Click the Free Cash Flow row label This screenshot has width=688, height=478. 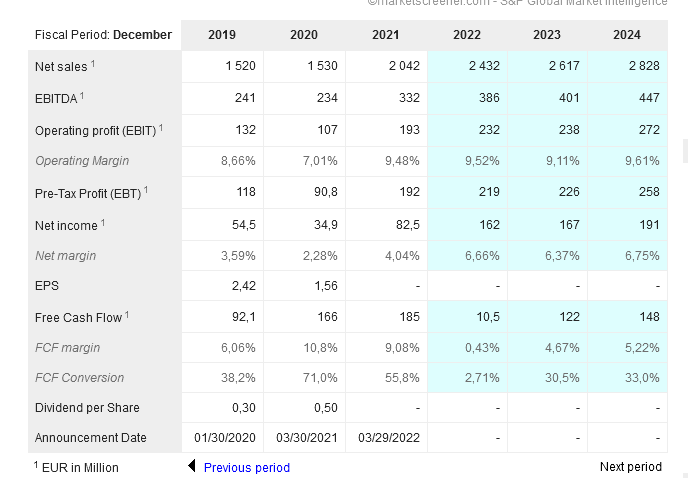point(82,317)
